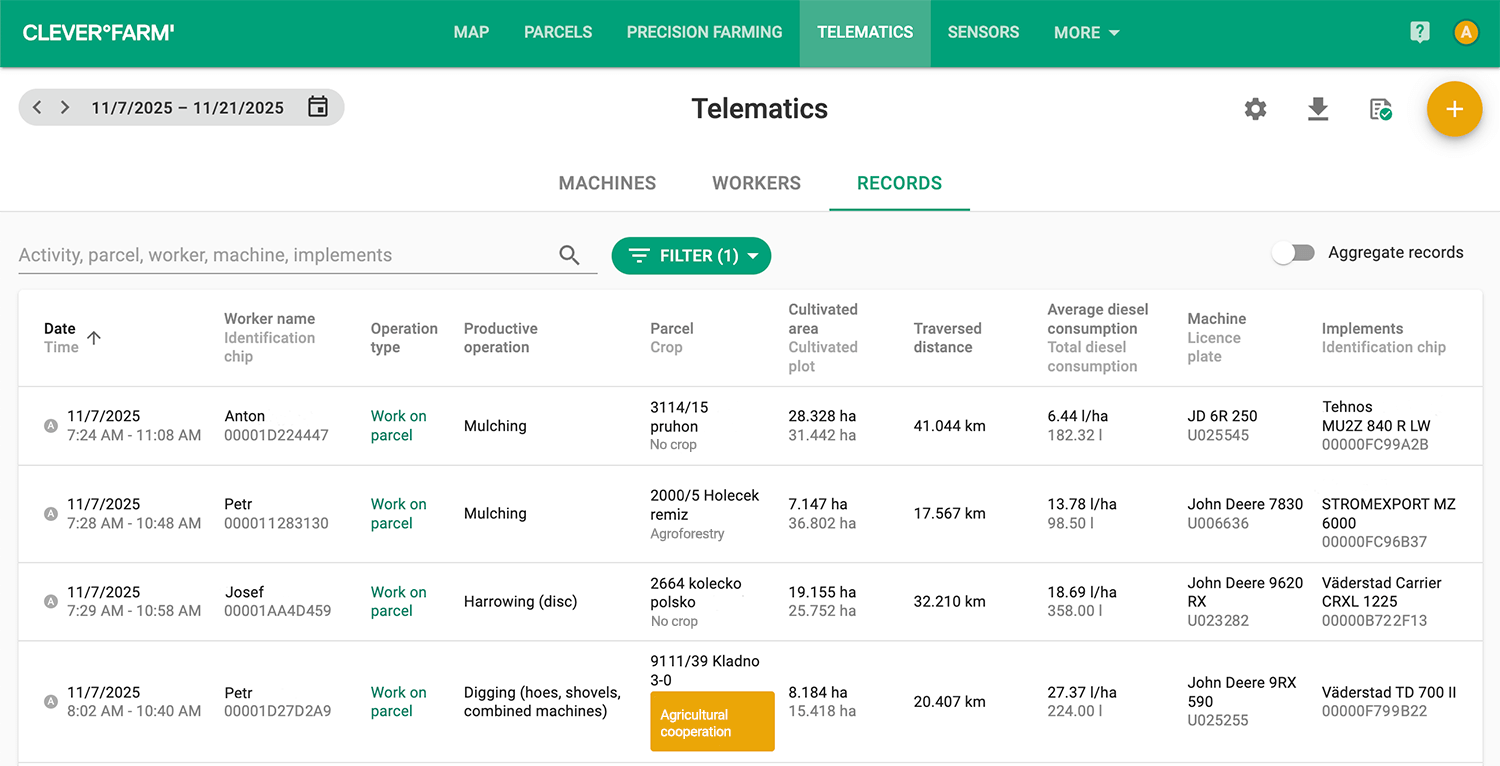Select parcel 9111/39 Kladno 3-0 text
The height and width of the screenshot is (766, 1500).
pos(705,671)
